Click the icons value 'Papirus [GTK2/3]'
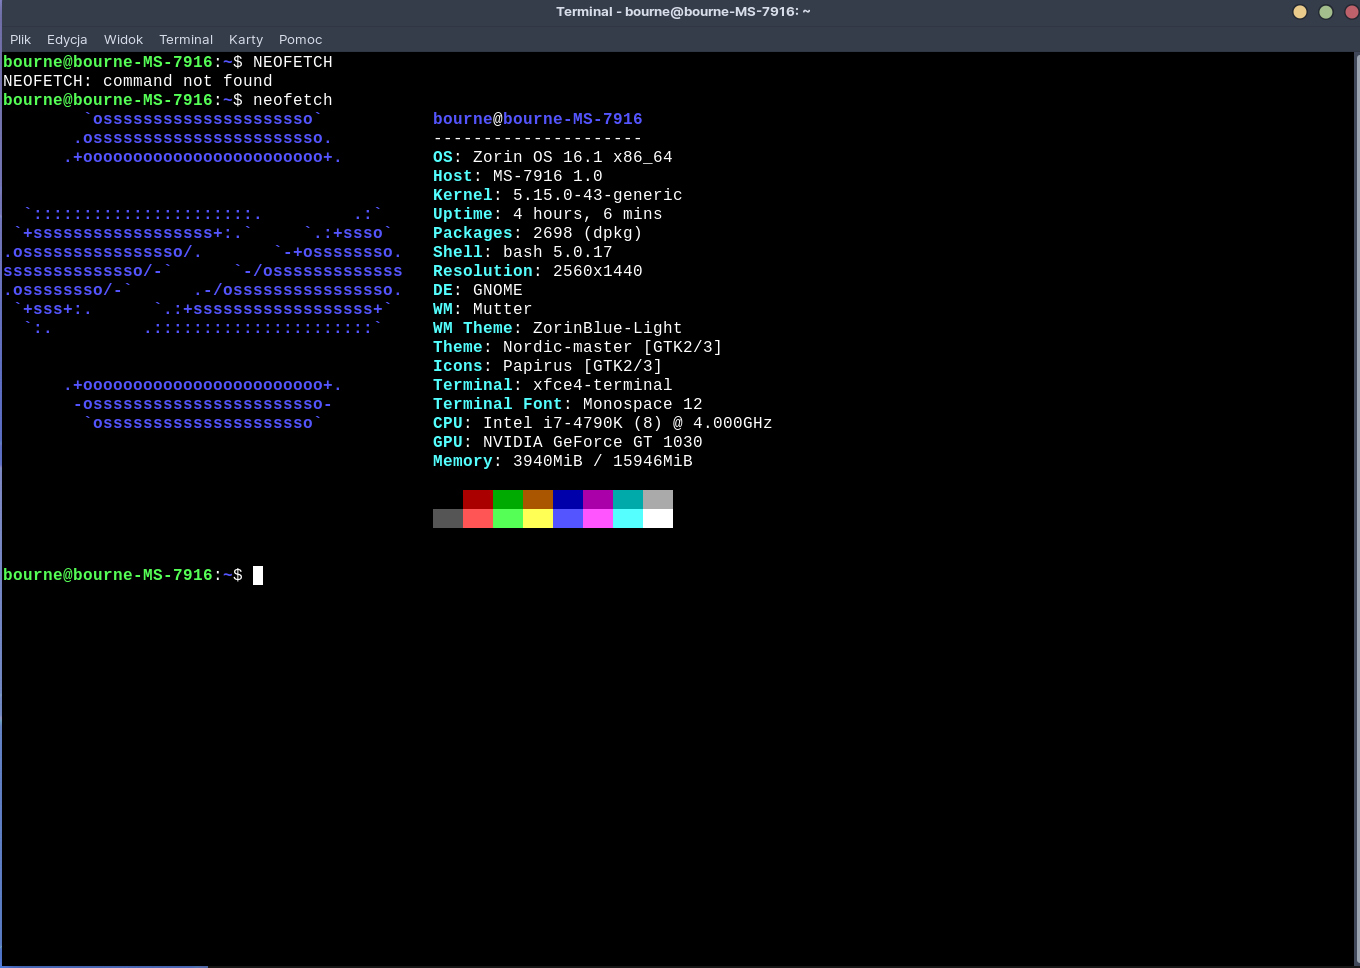 coord(583,366)
